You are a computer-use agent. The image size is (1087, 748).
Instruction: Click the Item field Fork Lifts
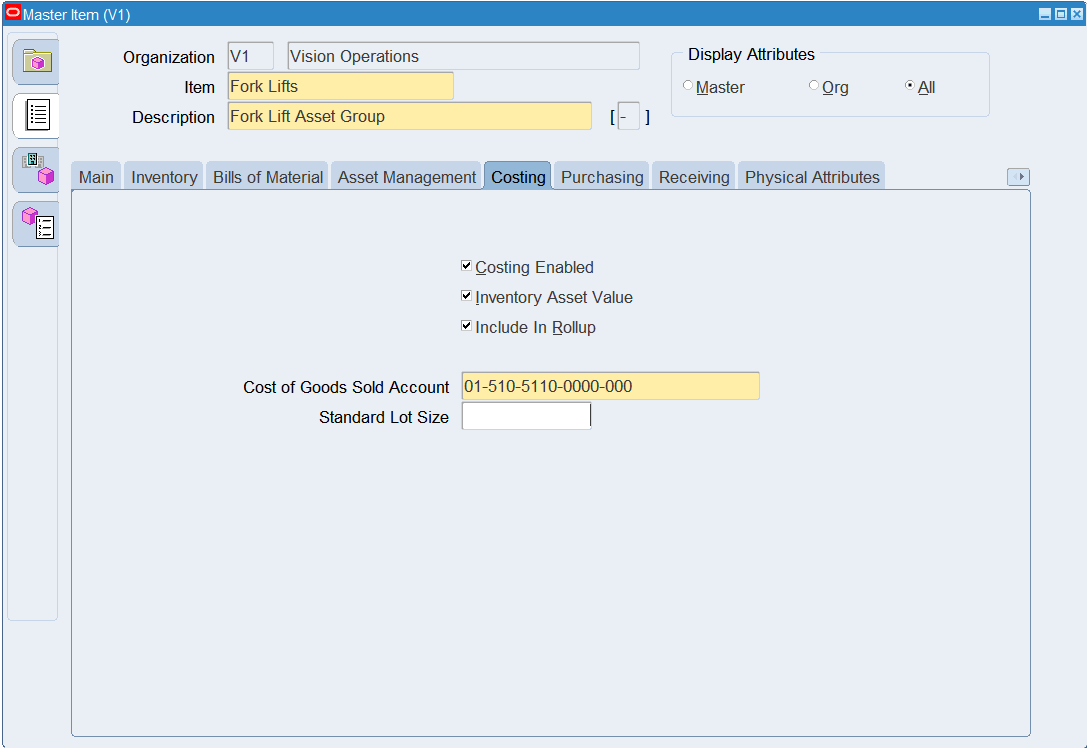(340, 87)
